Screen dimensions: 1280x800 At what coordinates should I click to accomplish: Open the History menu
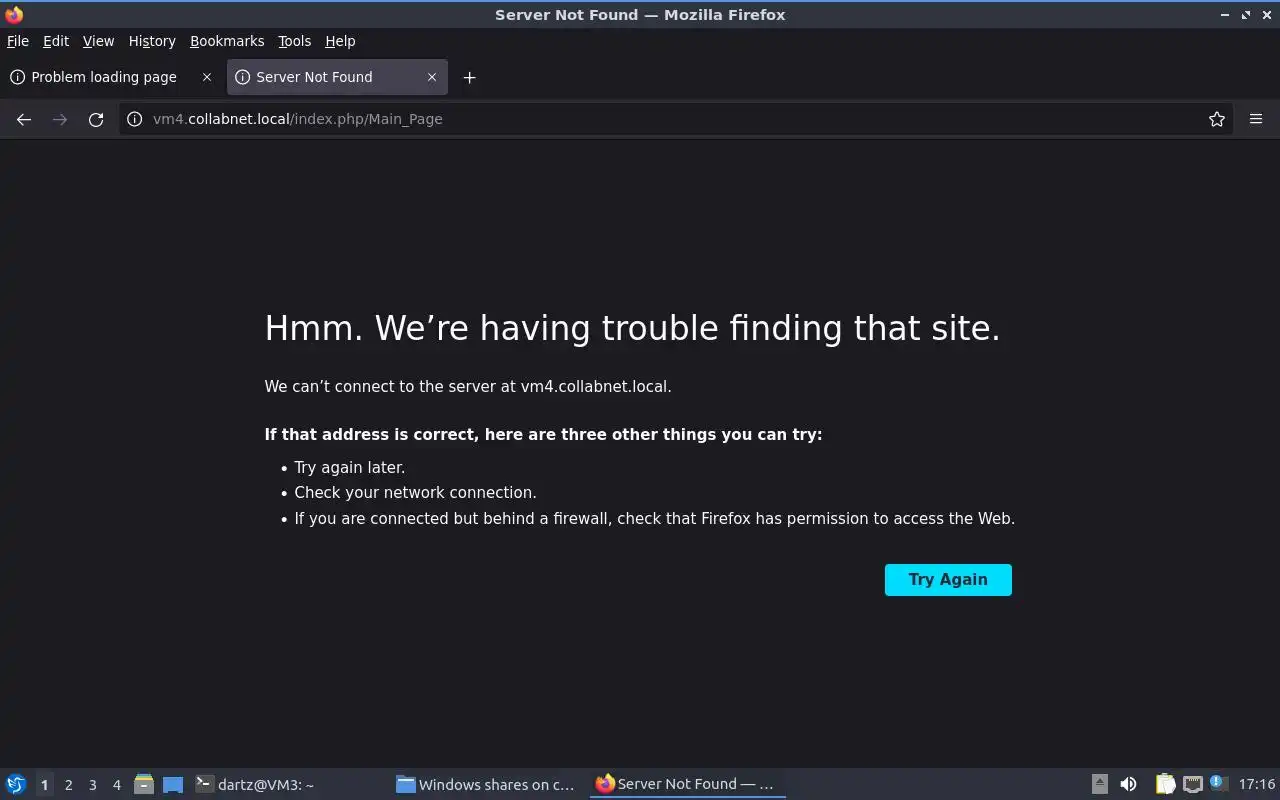click(152, 41)
